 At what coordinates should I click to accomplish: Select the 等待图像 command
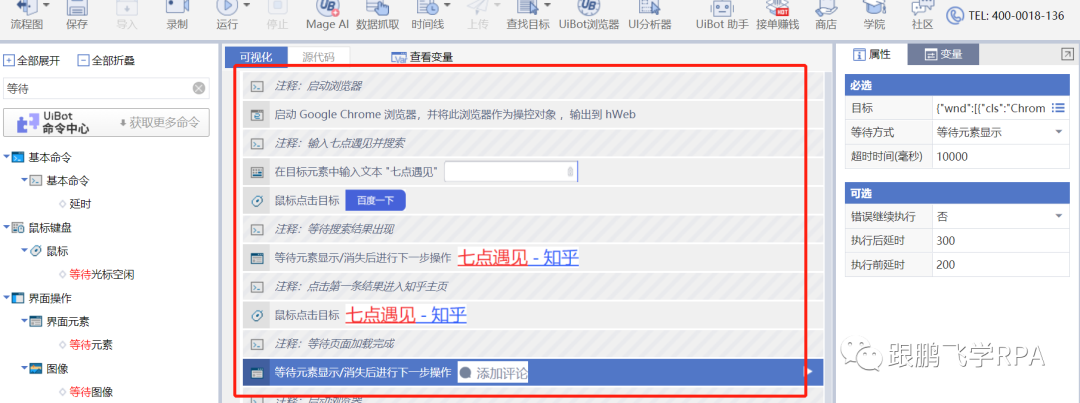[x=91, y=392]
